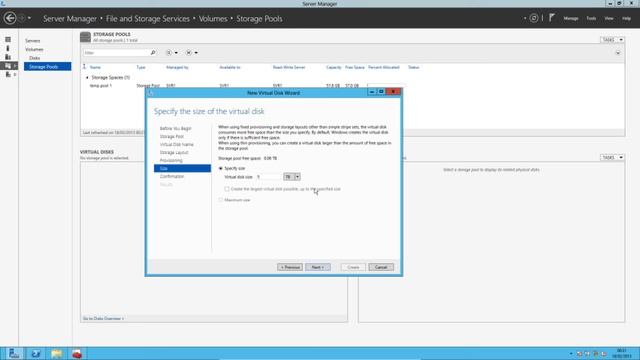The width and height of the screenshot is (640, 360).
Task: Click the bottom role icon in left rail
Action: click(8, 74)
